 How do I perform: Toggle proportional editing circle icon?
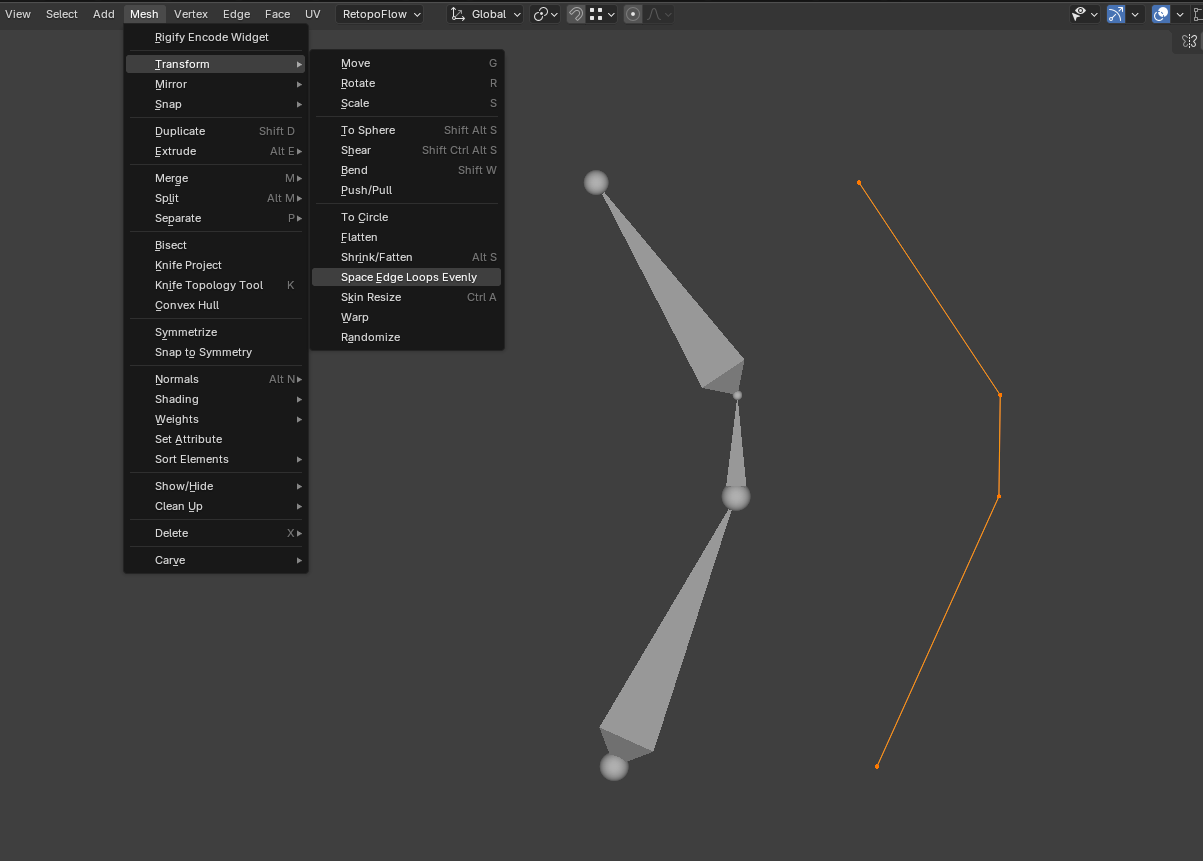(633, 14)
